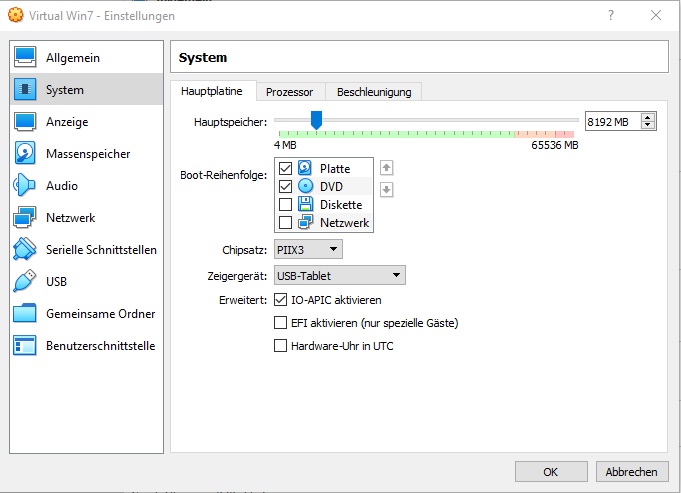Image resolution: width=681 pixels, height=493 pixels.
Task: Click the Serielle Schnittstellen connector icon
Action: [x=25, y=249]
